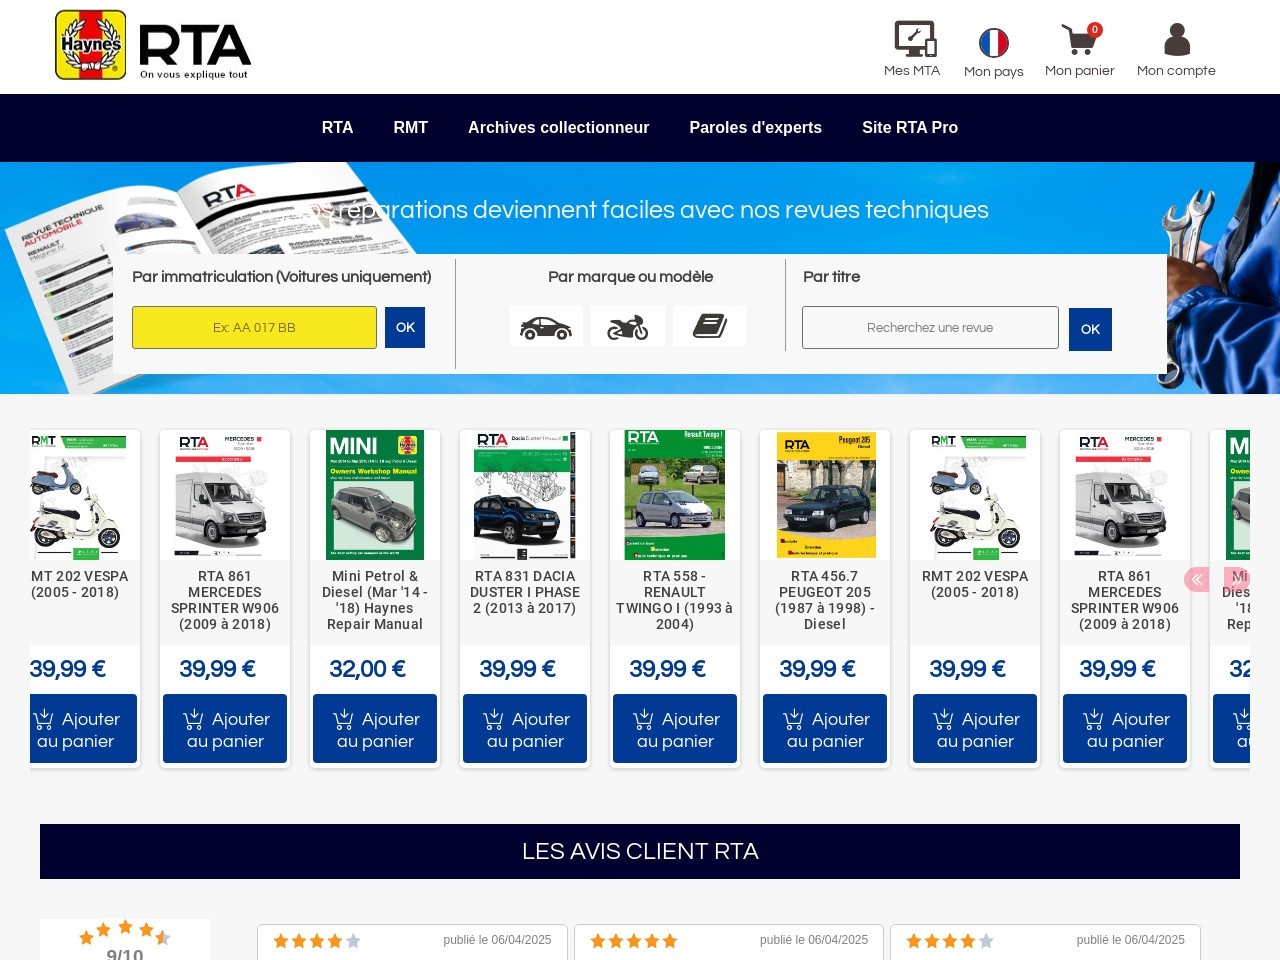Open RTA 456.7 PEUGEOT 205 title link
Viewport: 1280px width, 960px height.
pos(825,600)
